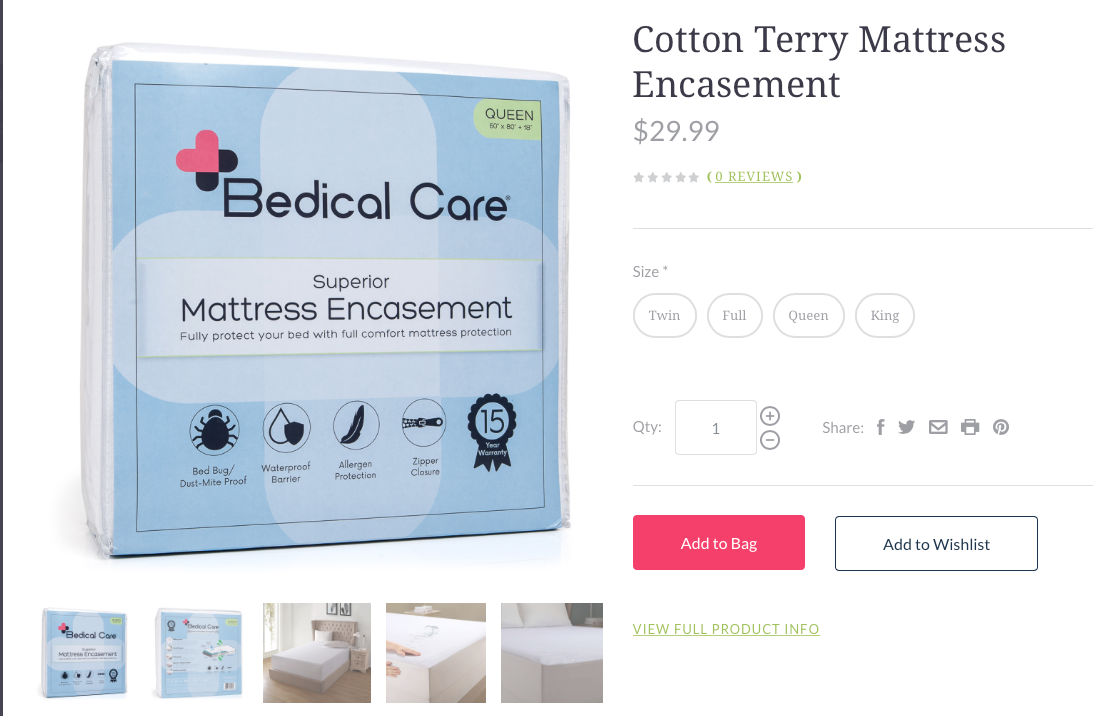The height and width of the screenshot is (716, 1093).
Task: View the hand-on-mattress waterproof thumbnail
Action: (436, 653)
